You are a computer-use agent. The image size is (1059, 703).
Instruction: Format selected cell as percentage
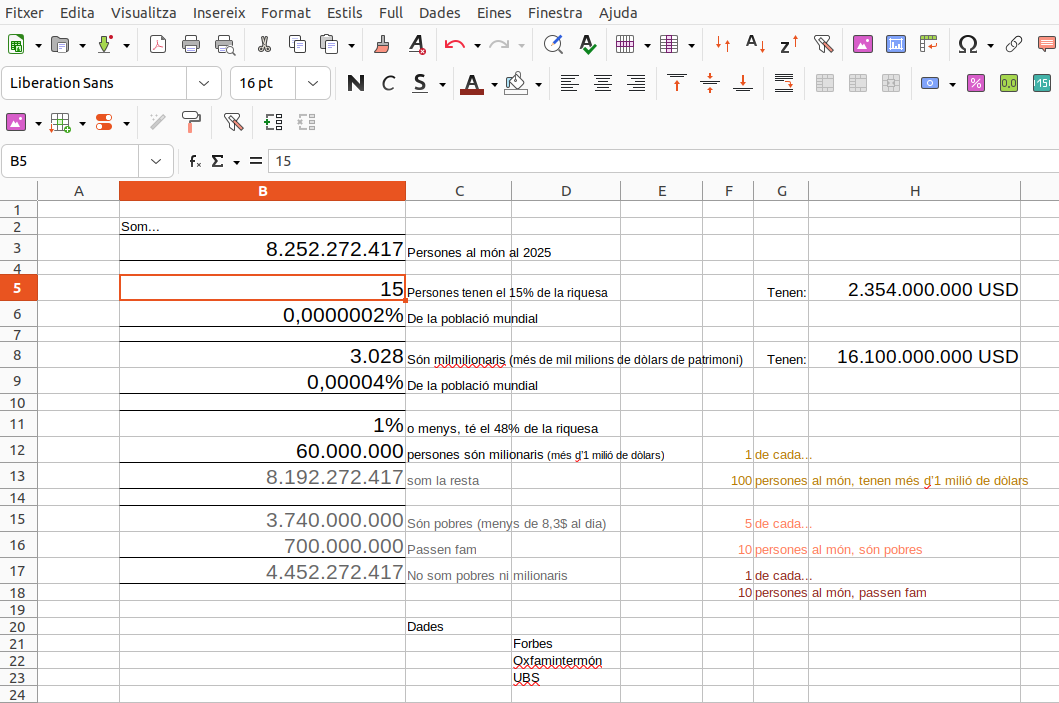click(975, 84)
